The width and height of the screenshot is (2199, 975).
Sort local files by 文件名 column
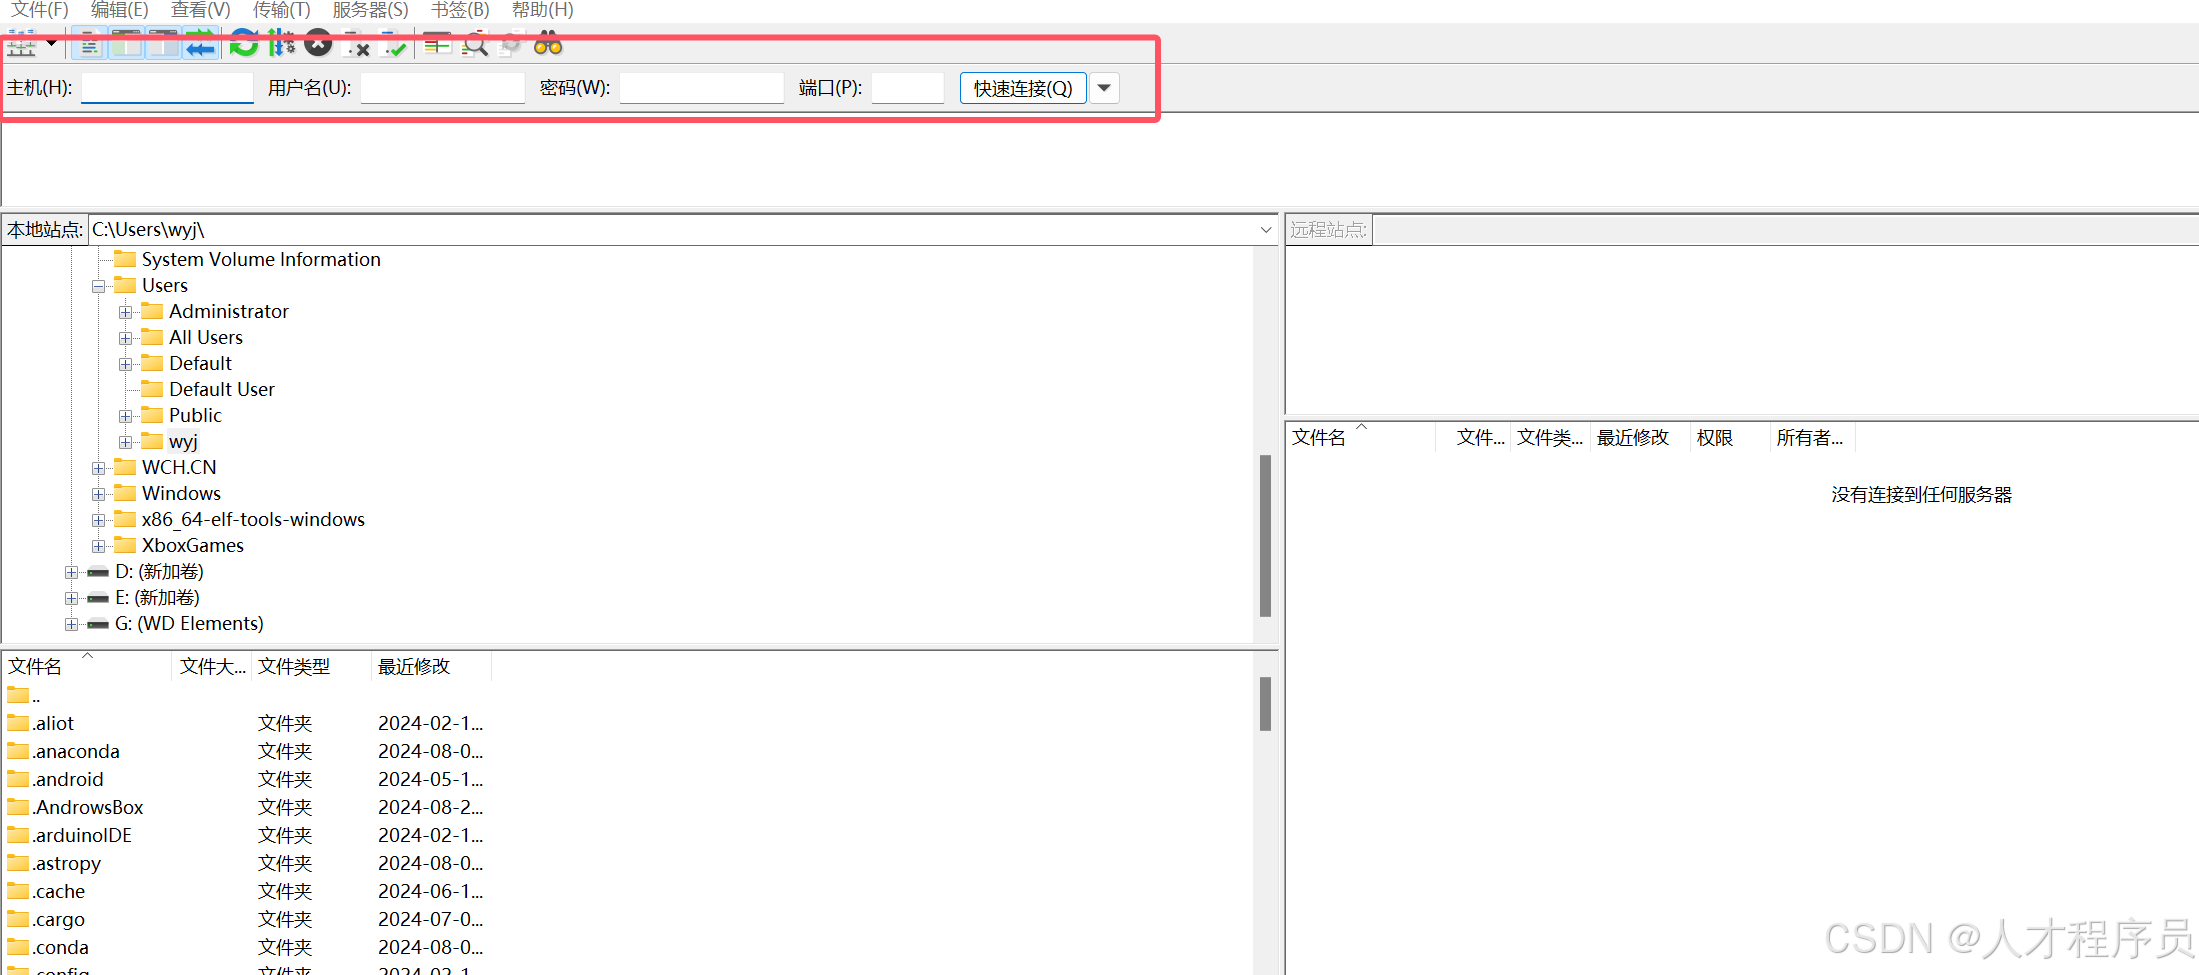87,667
